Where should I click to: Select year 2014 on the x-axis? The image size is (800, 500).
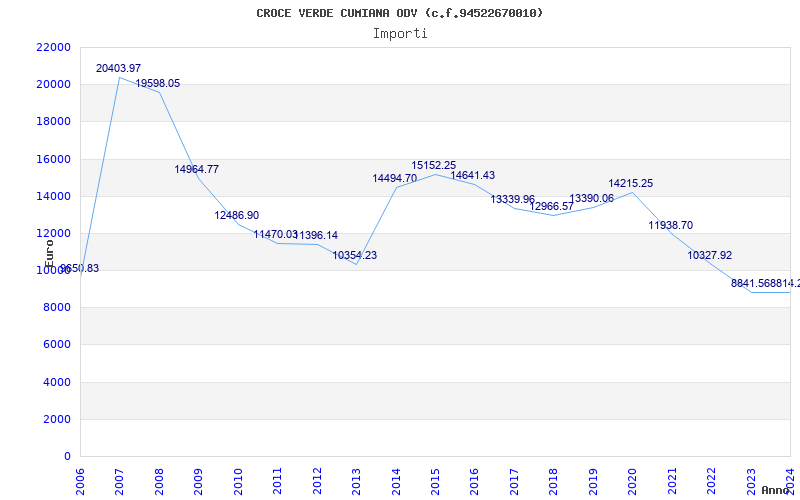tap(396, 481)
